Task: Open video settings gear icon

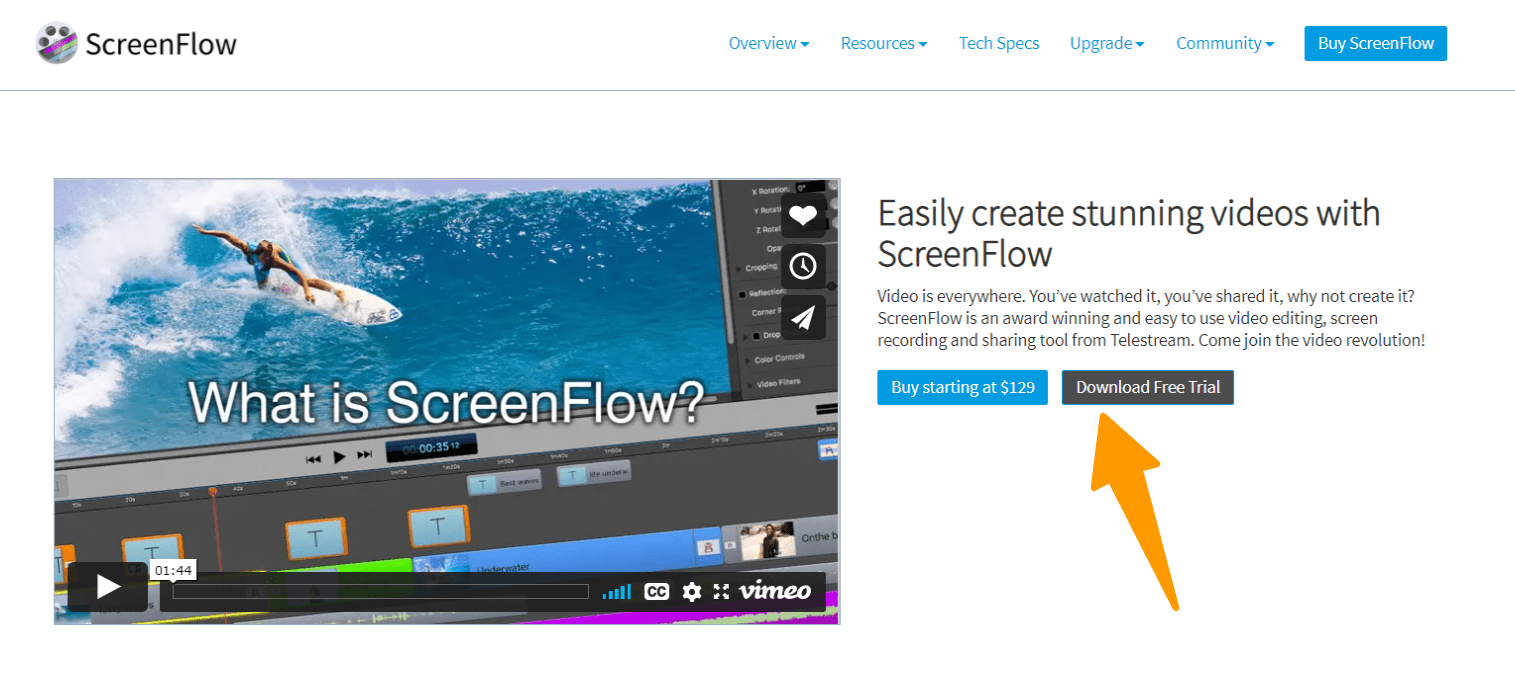Action: 691,591
